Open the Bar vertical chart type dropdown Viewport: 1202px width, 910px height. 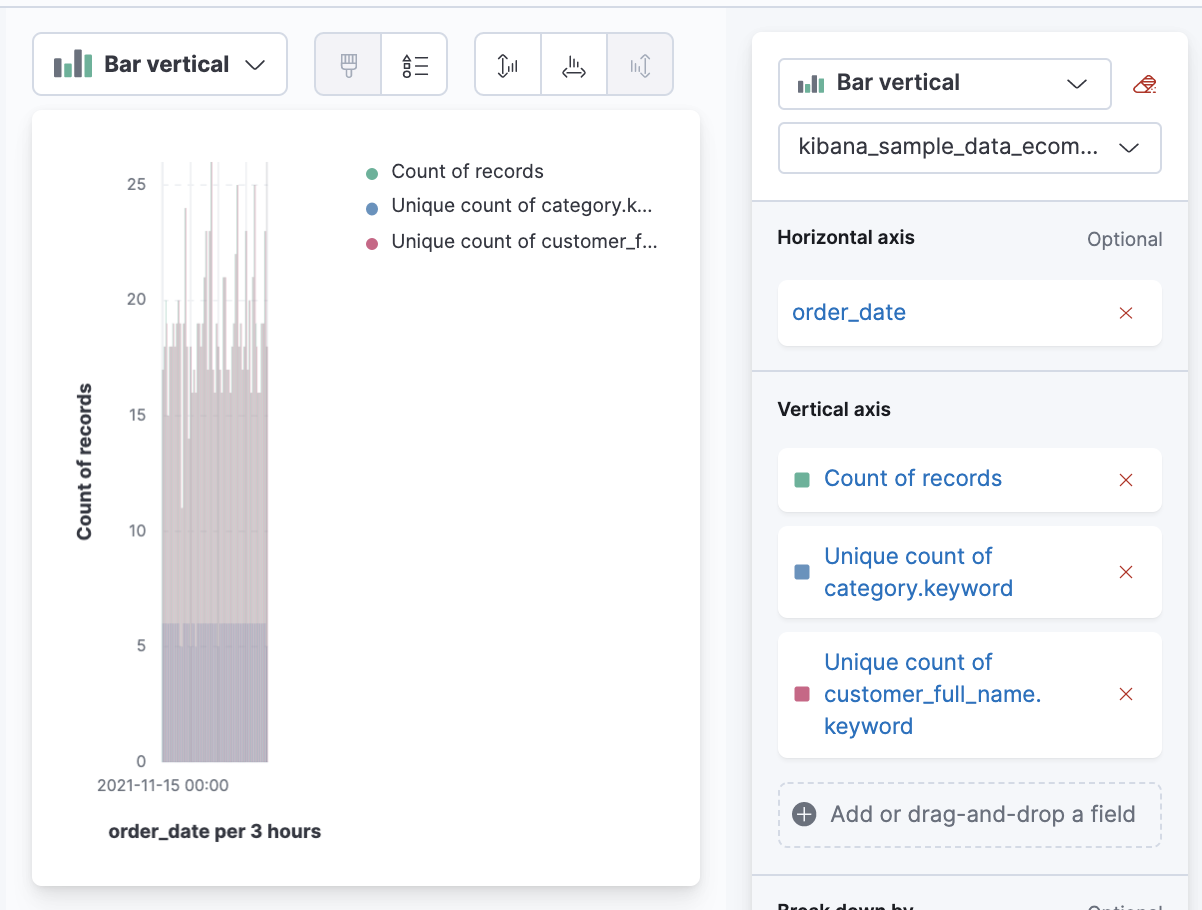[160, 63]
